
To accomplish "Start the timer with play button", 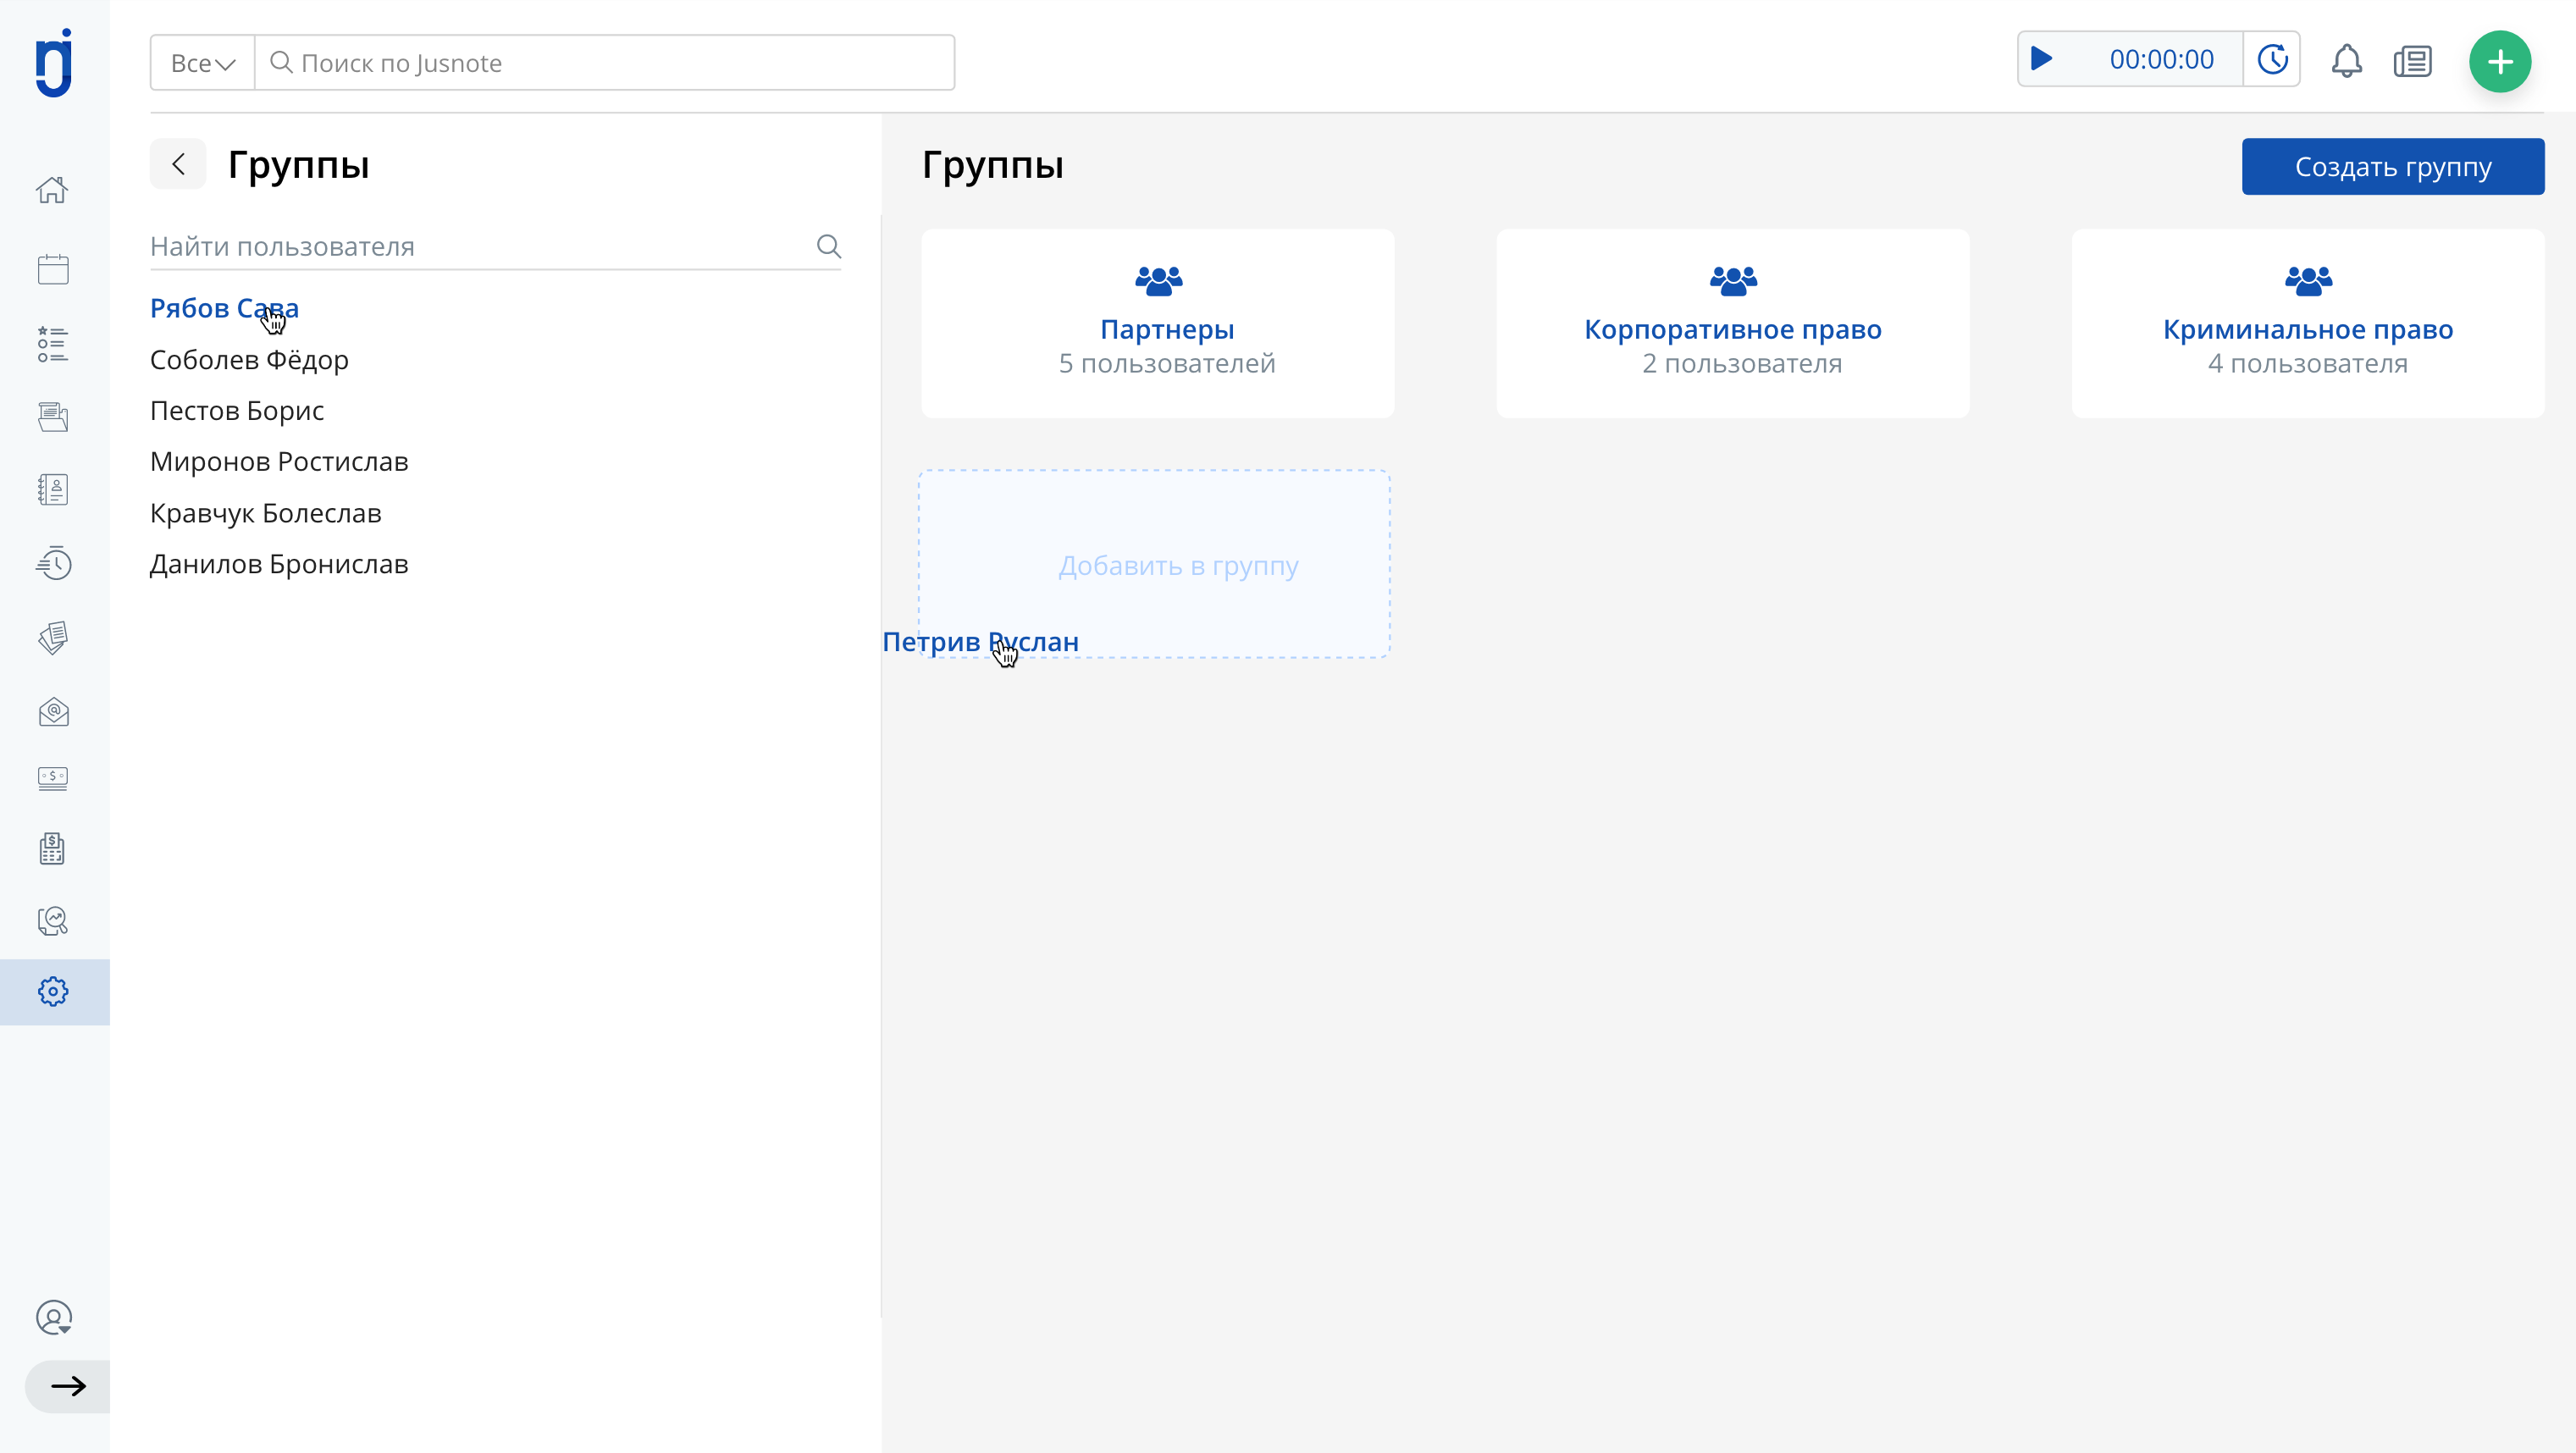I will pos(2042,60).
